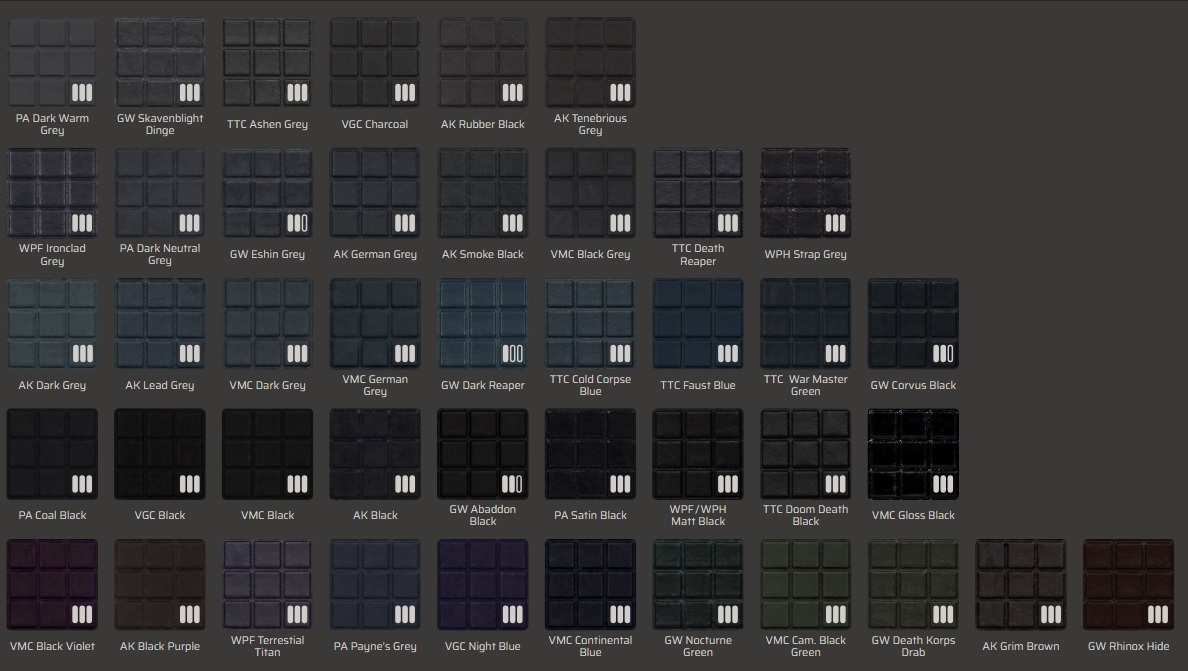1188x671 pixels.
Task: Select the WPF Ironclad Grey swatch
Action: (52, 193)
